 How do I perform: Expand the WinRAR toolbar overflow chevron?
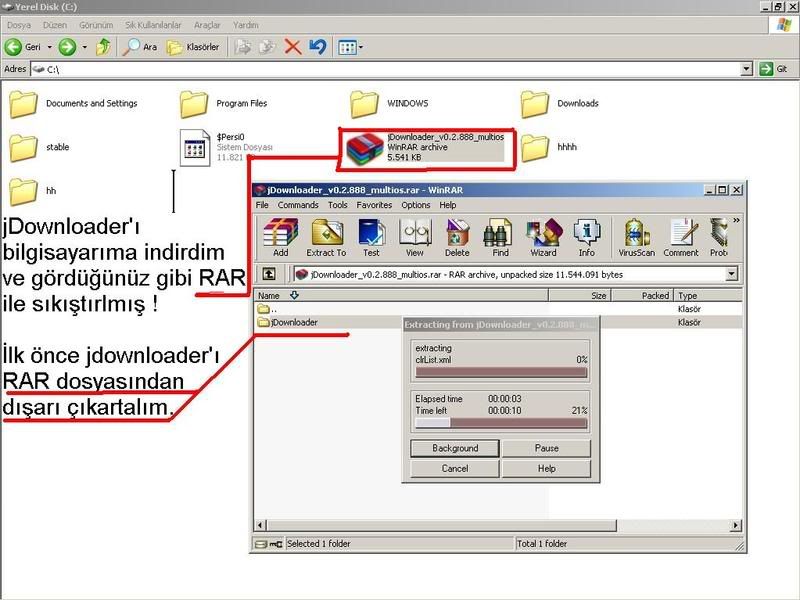pos(736,220)
